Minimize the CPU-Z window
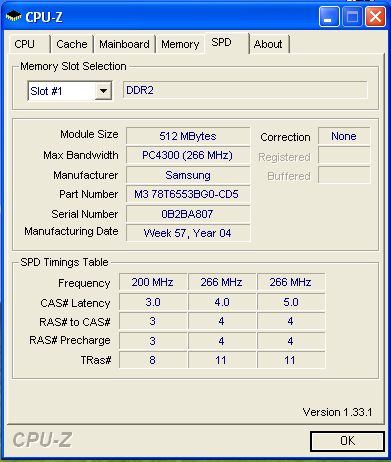391x462 pixels. click(x=329, y=17)
